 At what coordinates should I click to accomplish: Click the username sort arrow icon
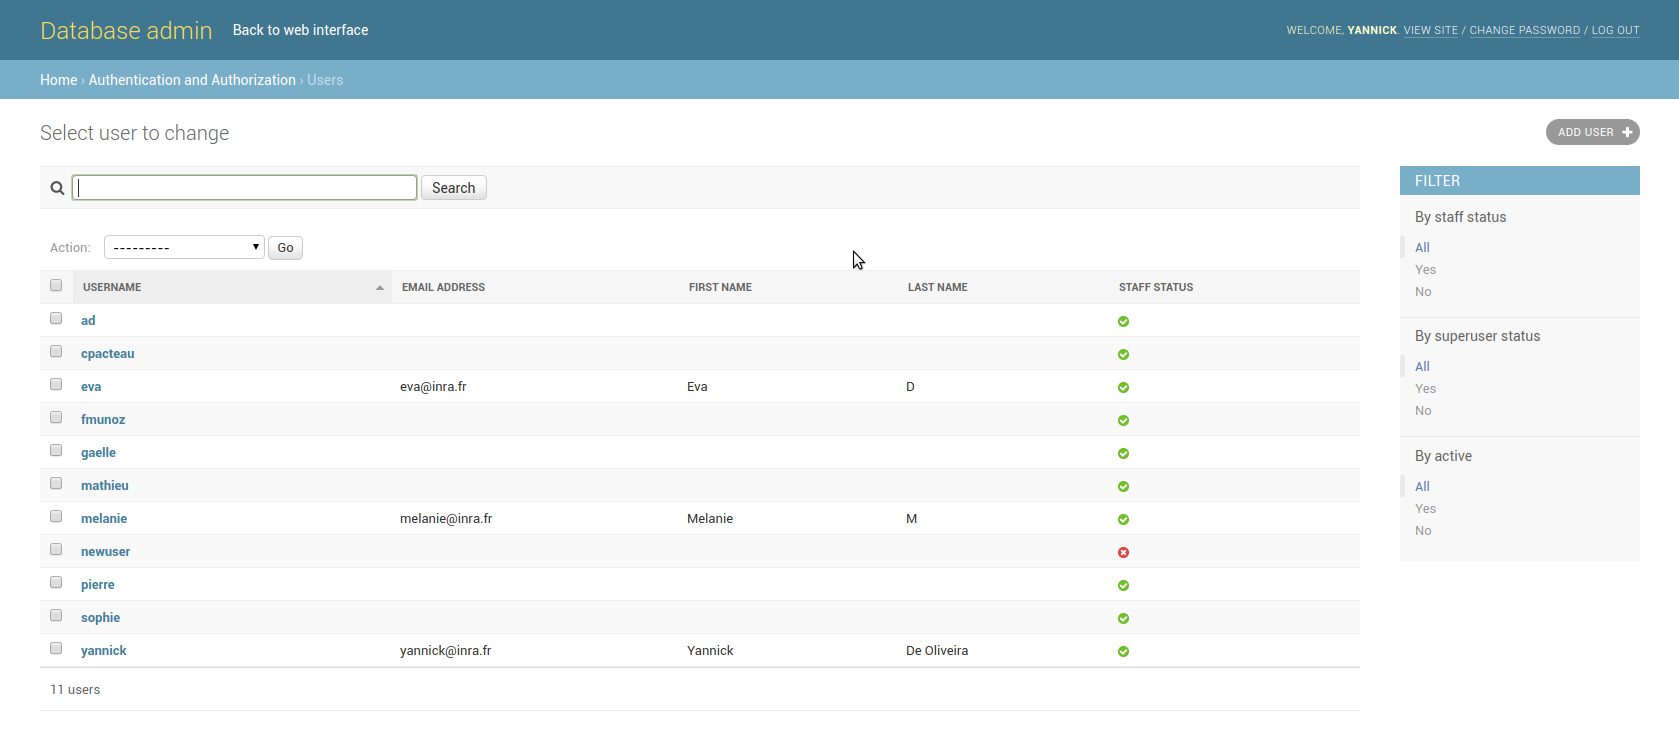point(380,288)
